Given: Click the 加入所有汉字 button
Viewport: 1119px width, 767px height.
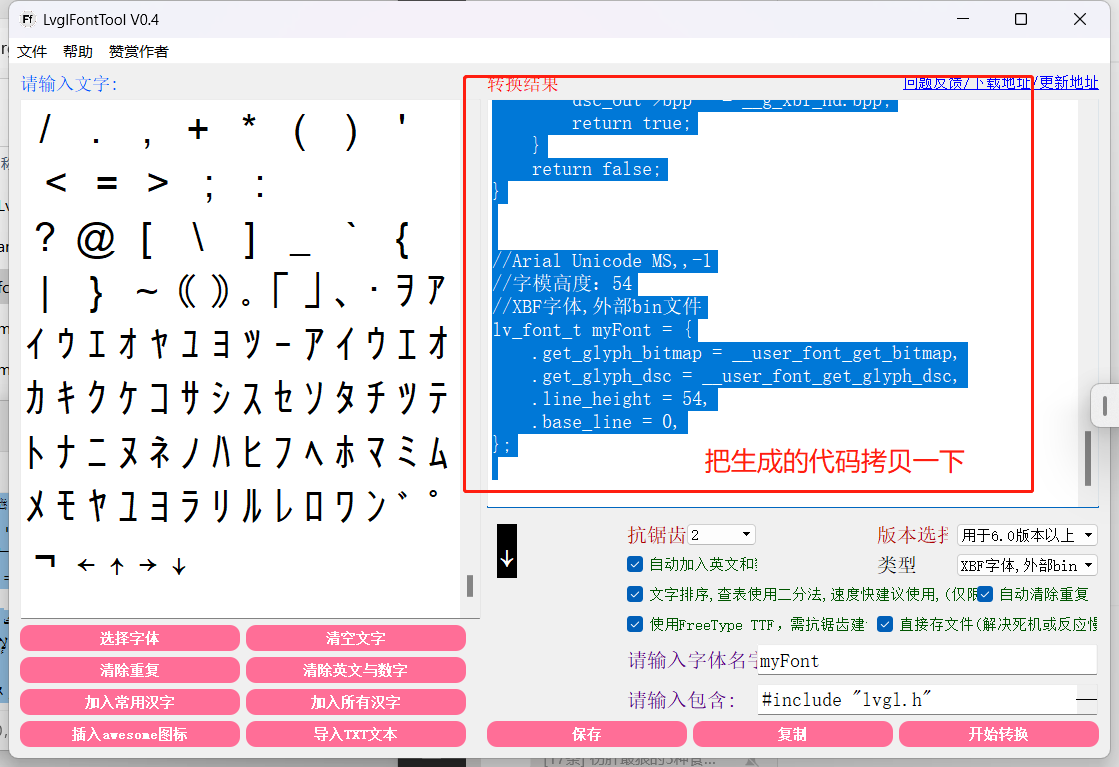Looking at the screenshot, I should [x=355, y=702].
